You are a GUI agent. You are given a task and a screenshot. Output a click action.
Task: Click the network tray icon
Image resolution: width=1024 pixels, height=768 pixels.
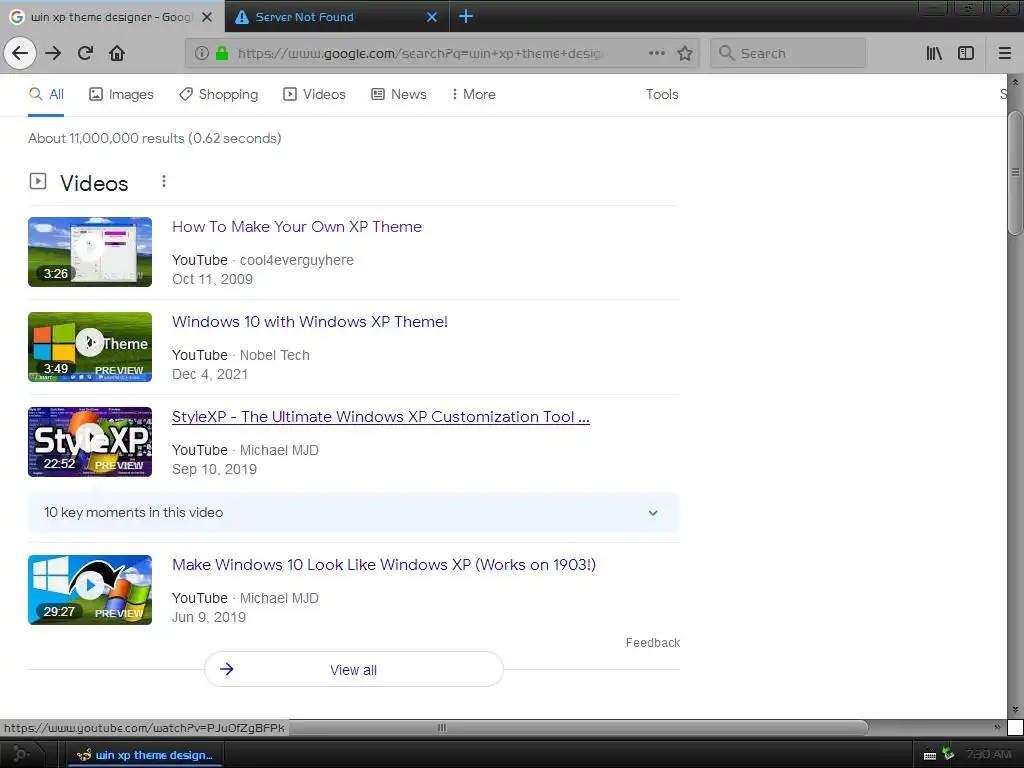[x=949, y=754]
